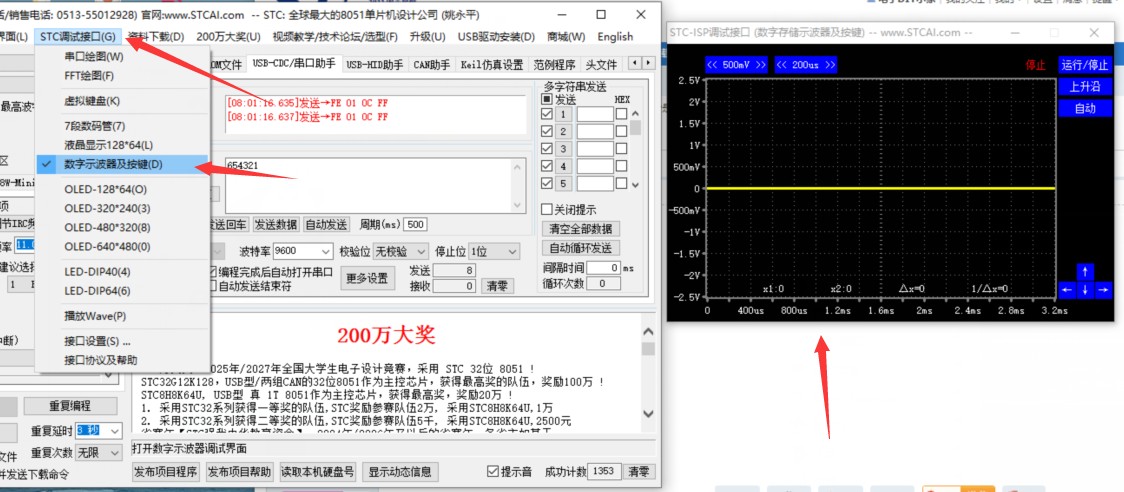
Task: Click the 自动循环发送 button
Action: (581, 248)
